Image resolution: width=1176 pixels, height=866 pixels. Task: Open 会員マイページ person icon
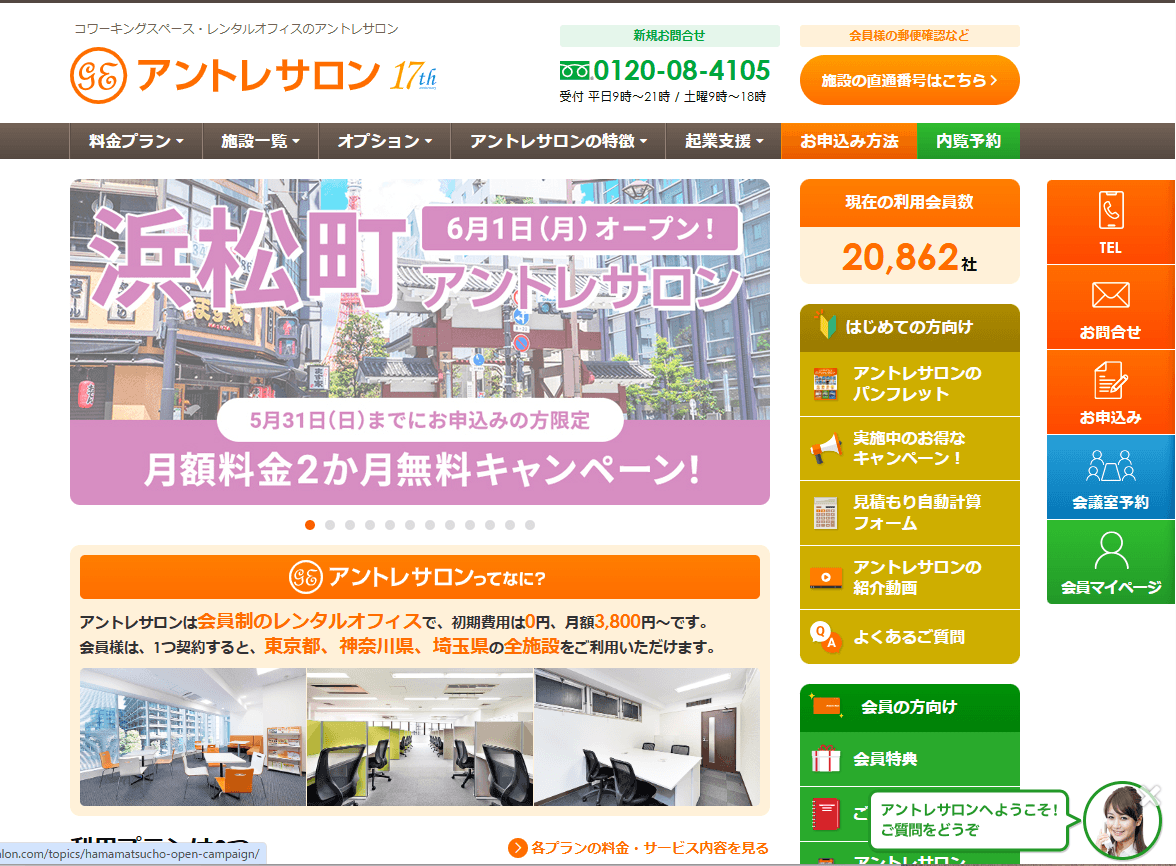[x=1111, y=551]
